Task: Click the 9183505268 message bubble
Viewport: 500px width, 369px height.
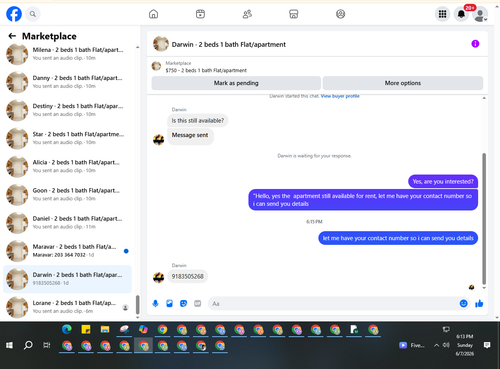Action: [x=187, y=276]
